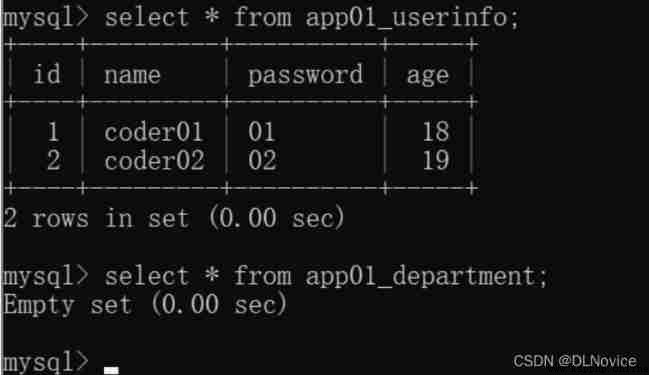The image size is (649, 375).
Task: Click password value 01
Action: click(x=262, y=132)
